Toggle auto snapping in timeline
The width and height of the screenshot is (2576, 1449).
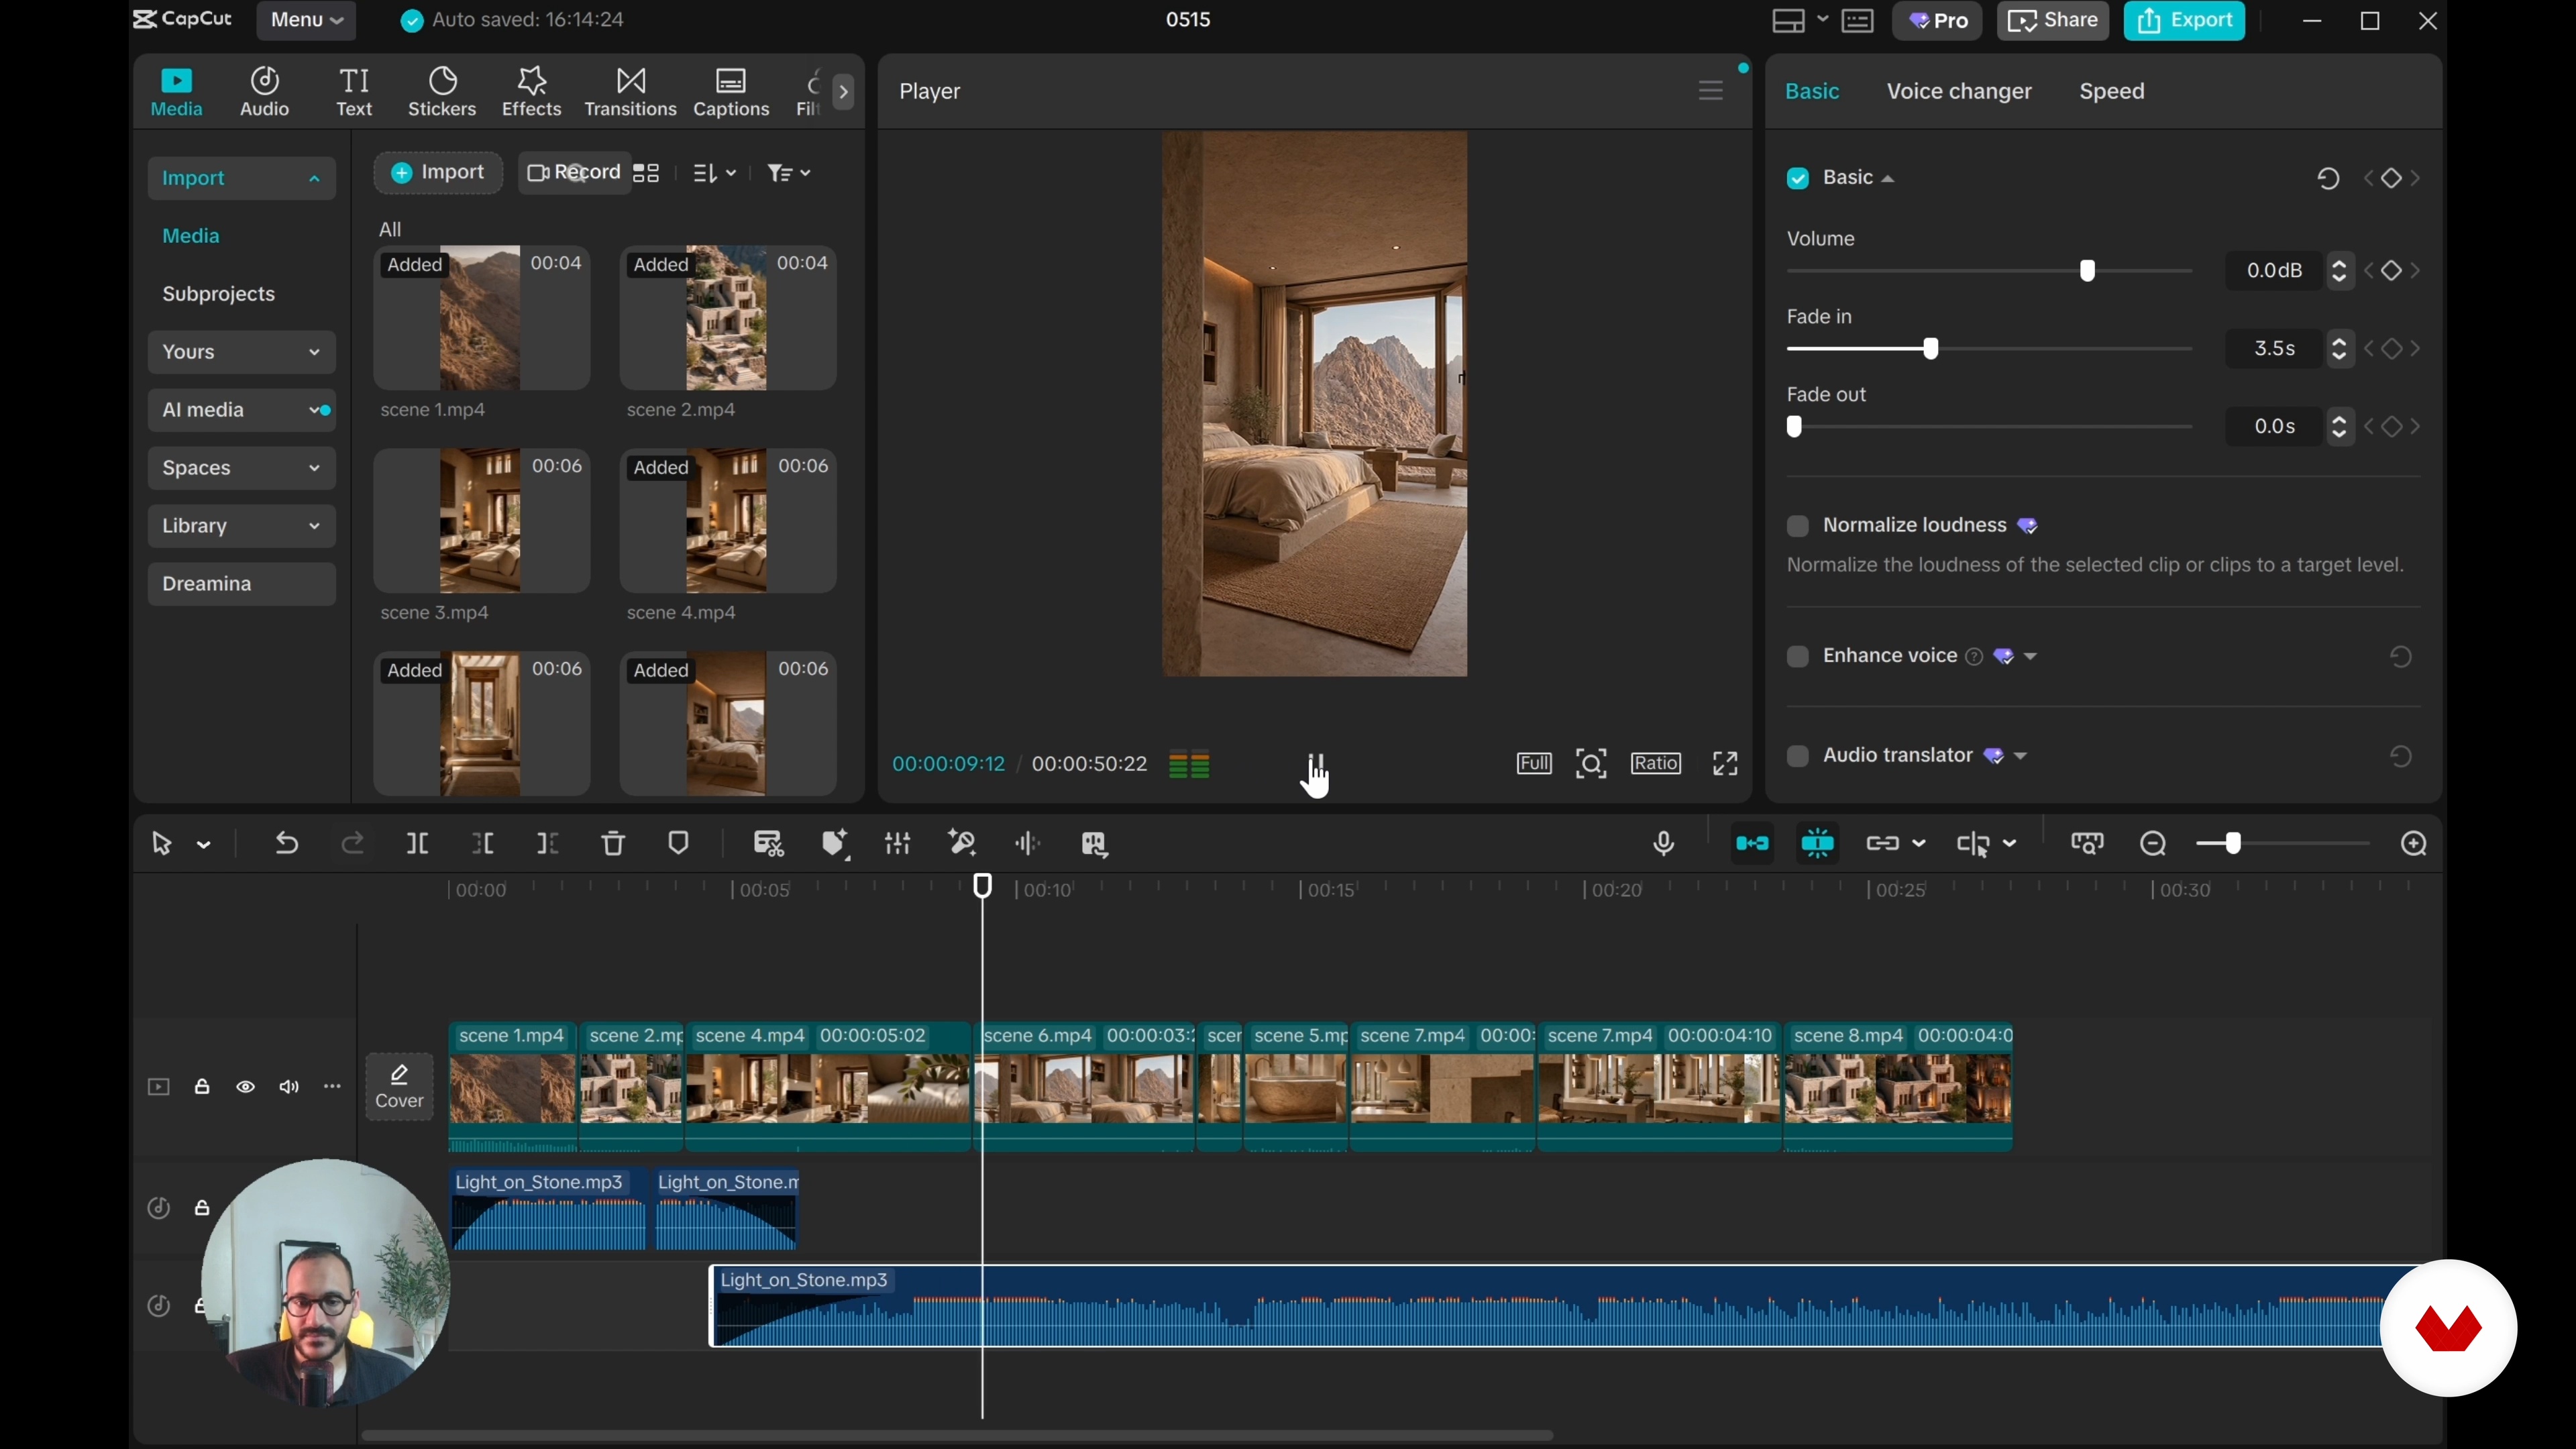coord(1818,844)
